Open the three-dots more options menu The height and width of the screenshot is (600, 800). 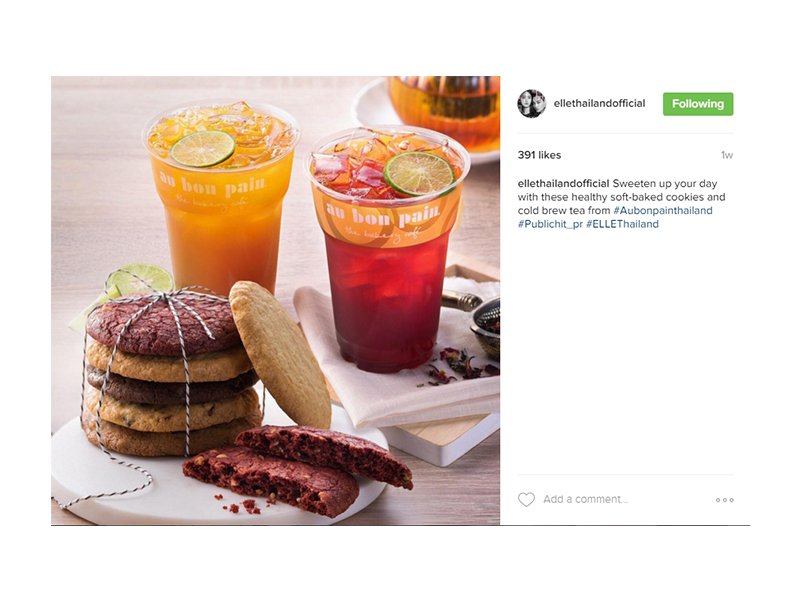coord(724,500)
